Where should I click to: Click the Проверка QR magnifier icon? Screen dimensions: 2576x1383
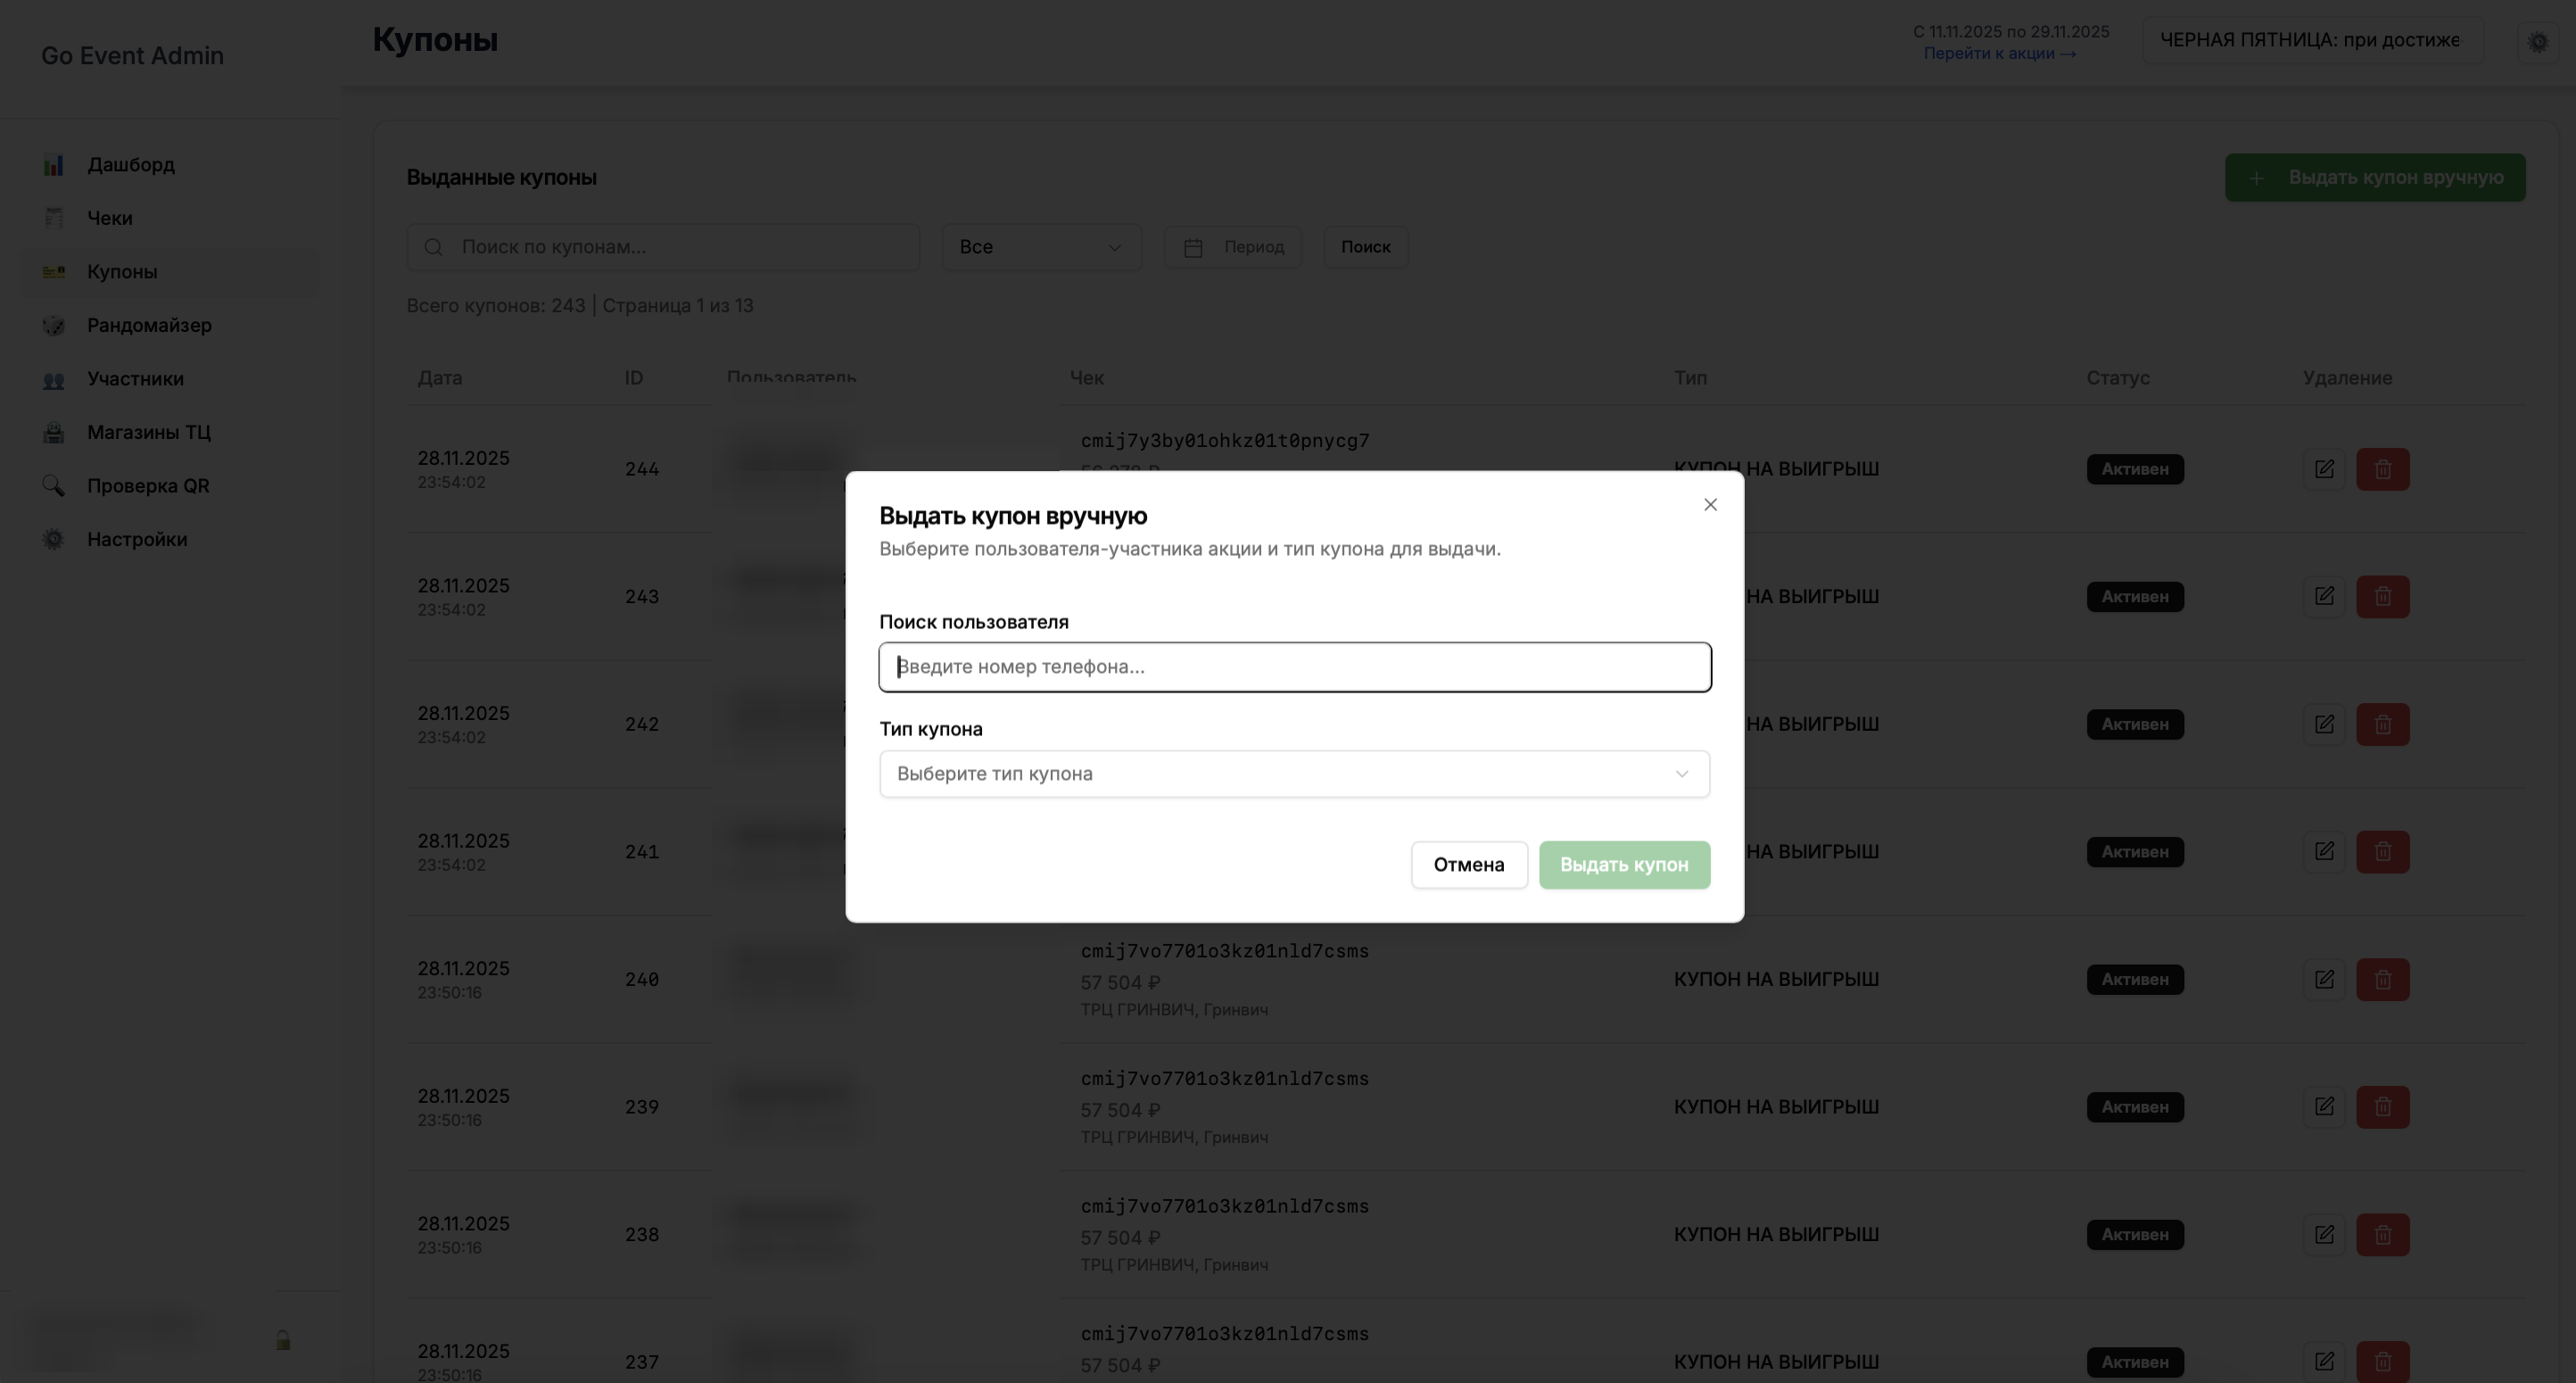(54, 486)
